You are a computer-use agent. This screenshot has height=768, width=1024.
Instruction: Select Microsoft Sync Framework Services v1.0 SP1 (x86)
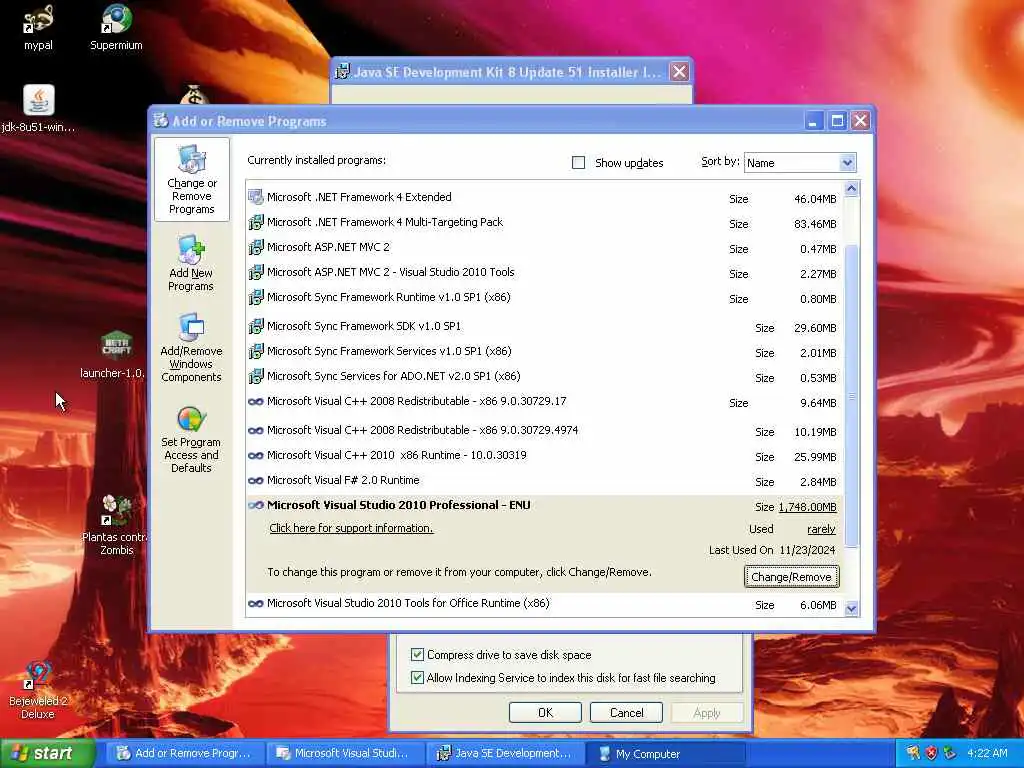[x=543, y=351]
